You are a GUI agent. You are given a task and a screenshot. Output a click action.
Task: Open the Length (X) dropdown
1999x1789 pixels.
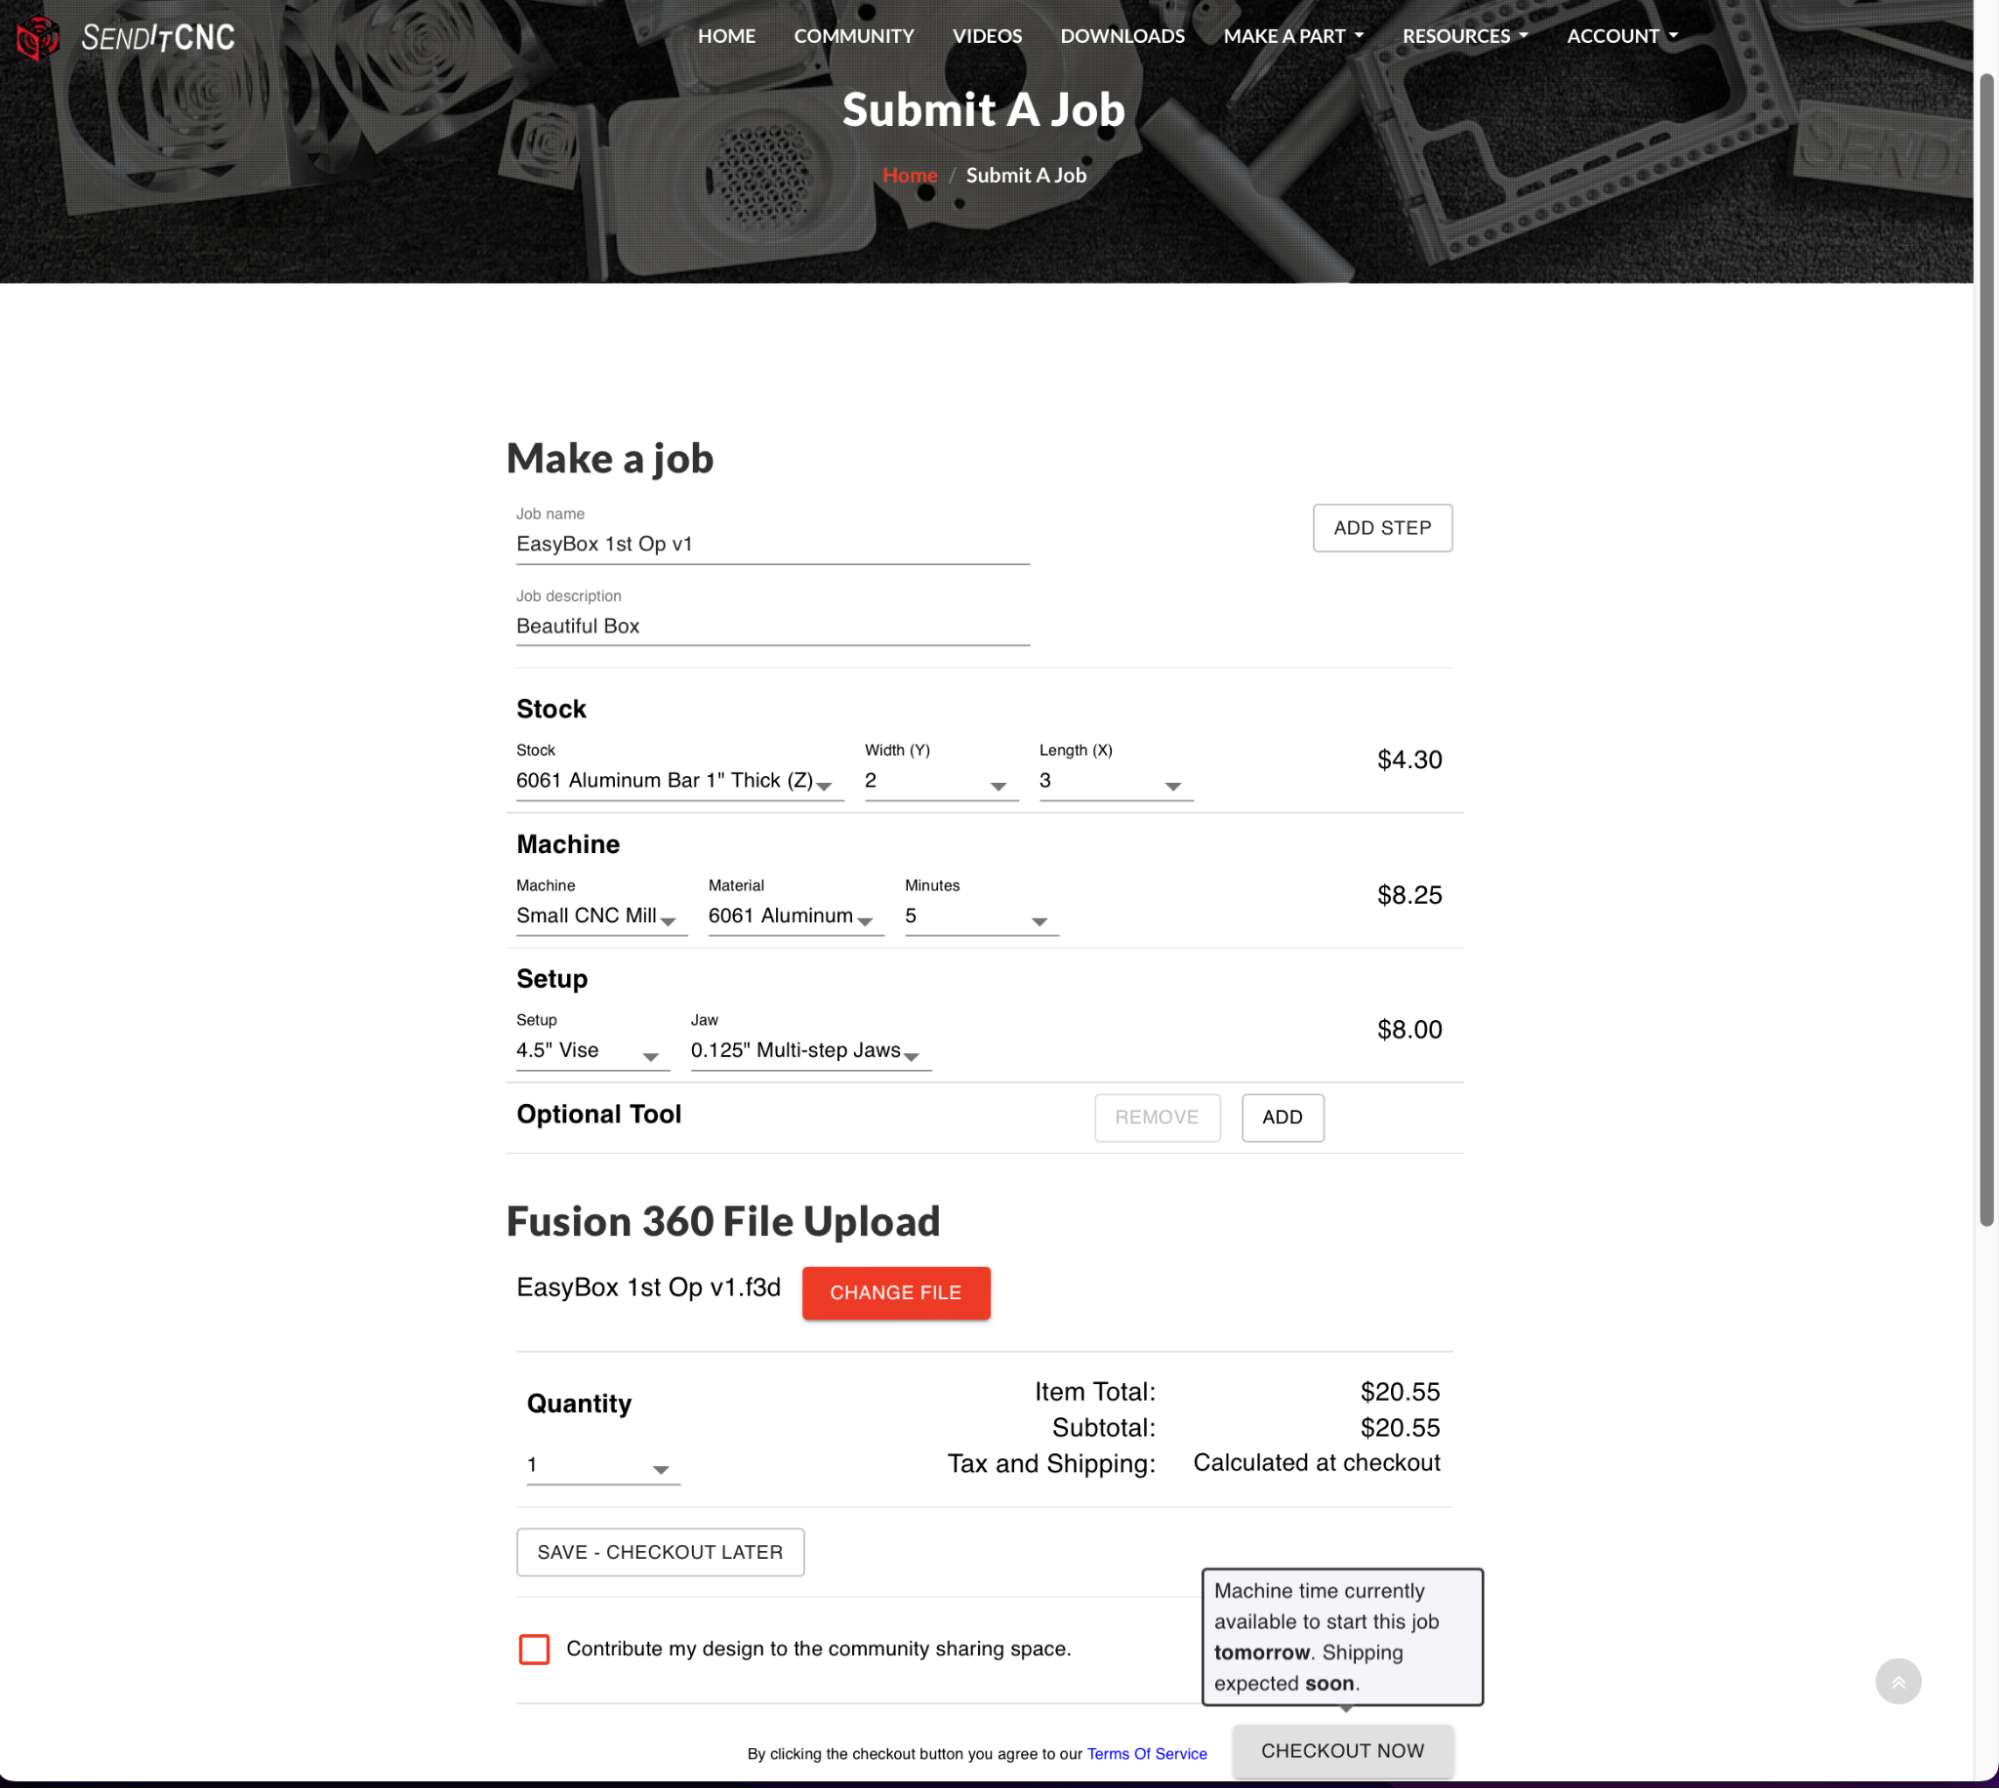point(1114,781)
